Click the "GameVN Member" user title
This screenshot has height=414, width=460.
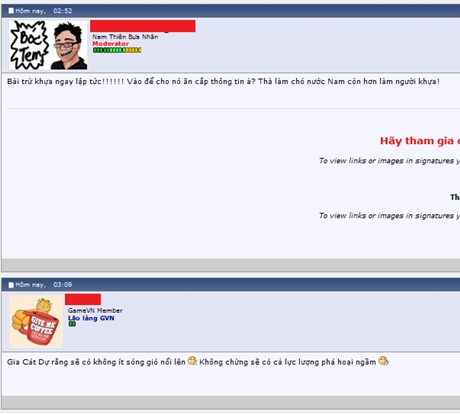(x=95, y=310)
